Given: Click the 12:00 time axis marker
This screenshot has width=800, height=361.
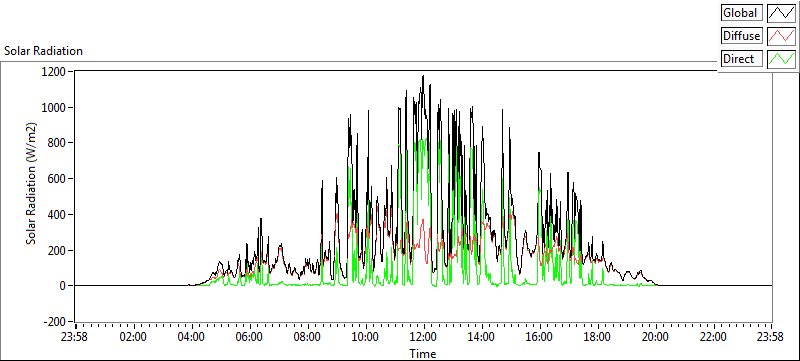Looking at the screenshot, I should tap(423, 338).
